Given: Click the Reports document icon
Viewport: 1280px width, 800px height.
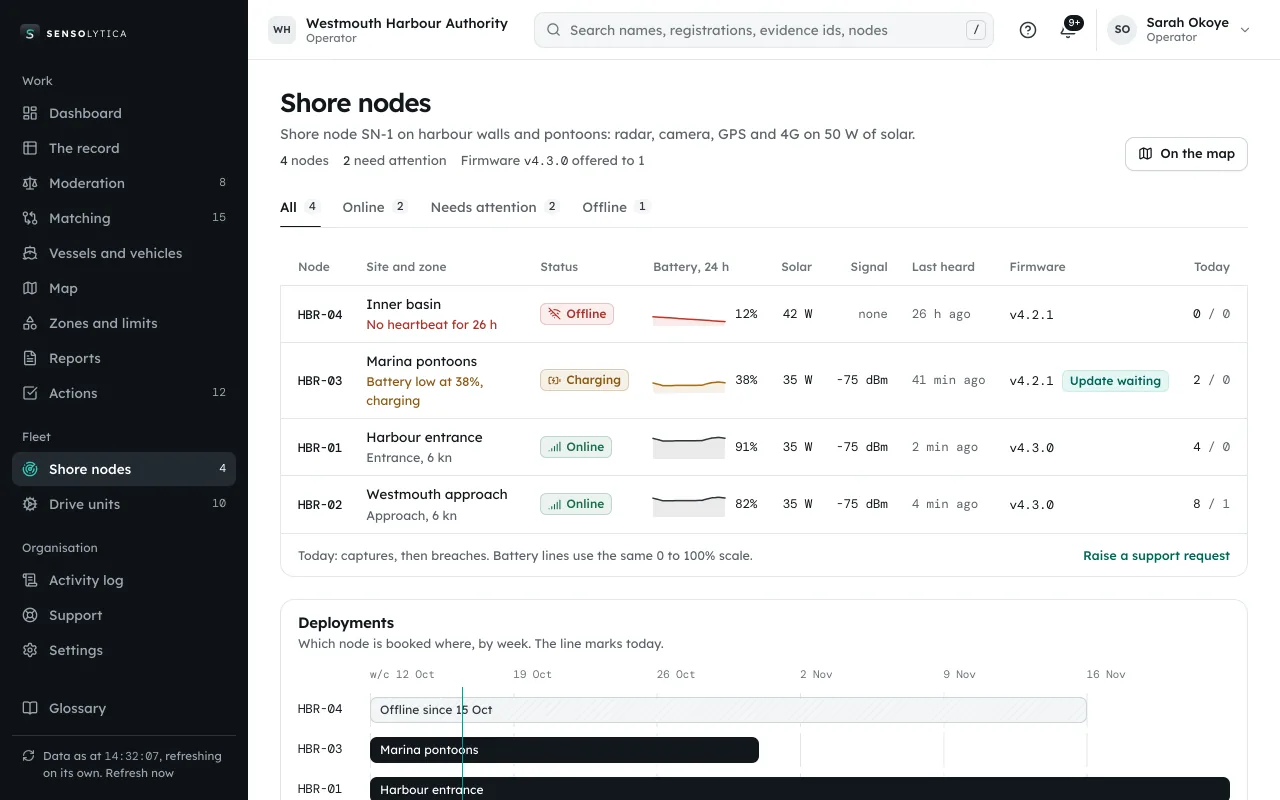Looking at the screenshot, I should click(x=30, y=358).
